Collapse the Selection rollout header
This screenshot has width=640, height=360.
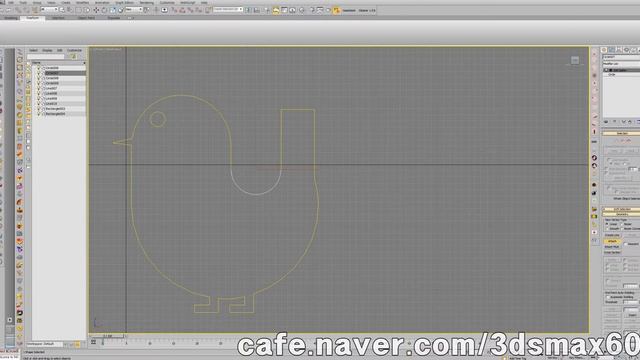(x=621, y=133)
